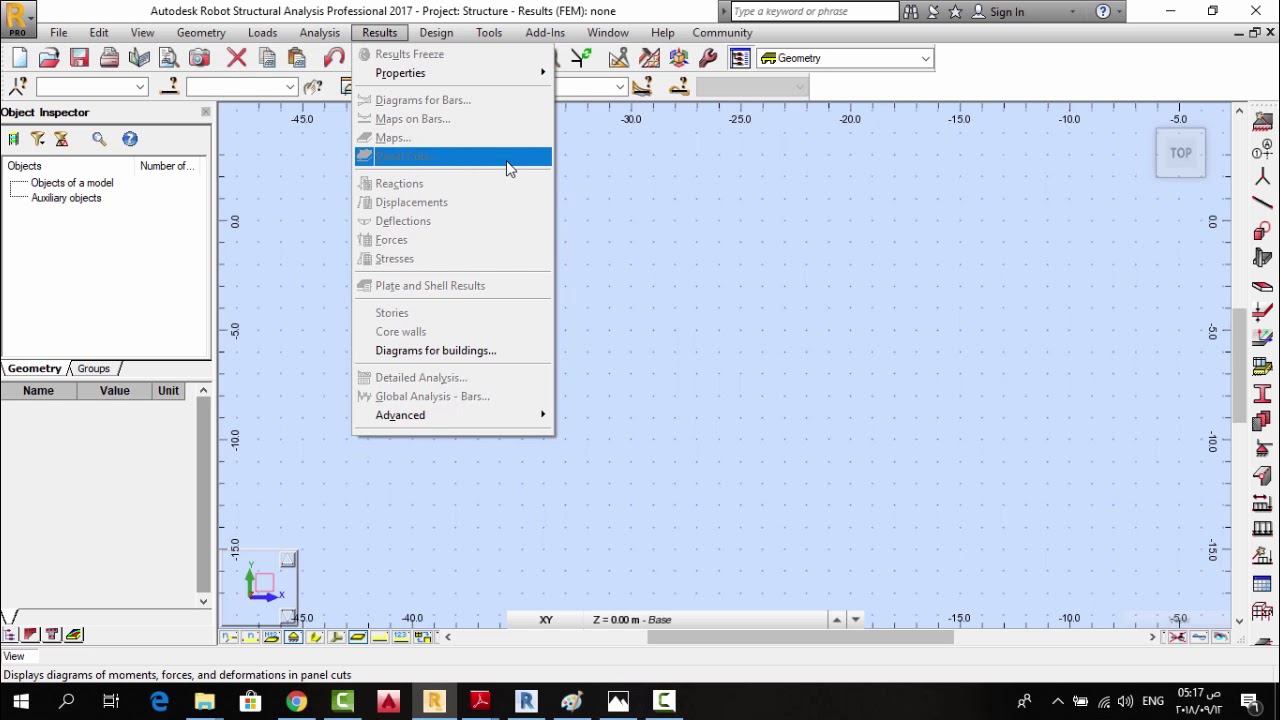Click the Community menu item

click(x=722, y=33)
